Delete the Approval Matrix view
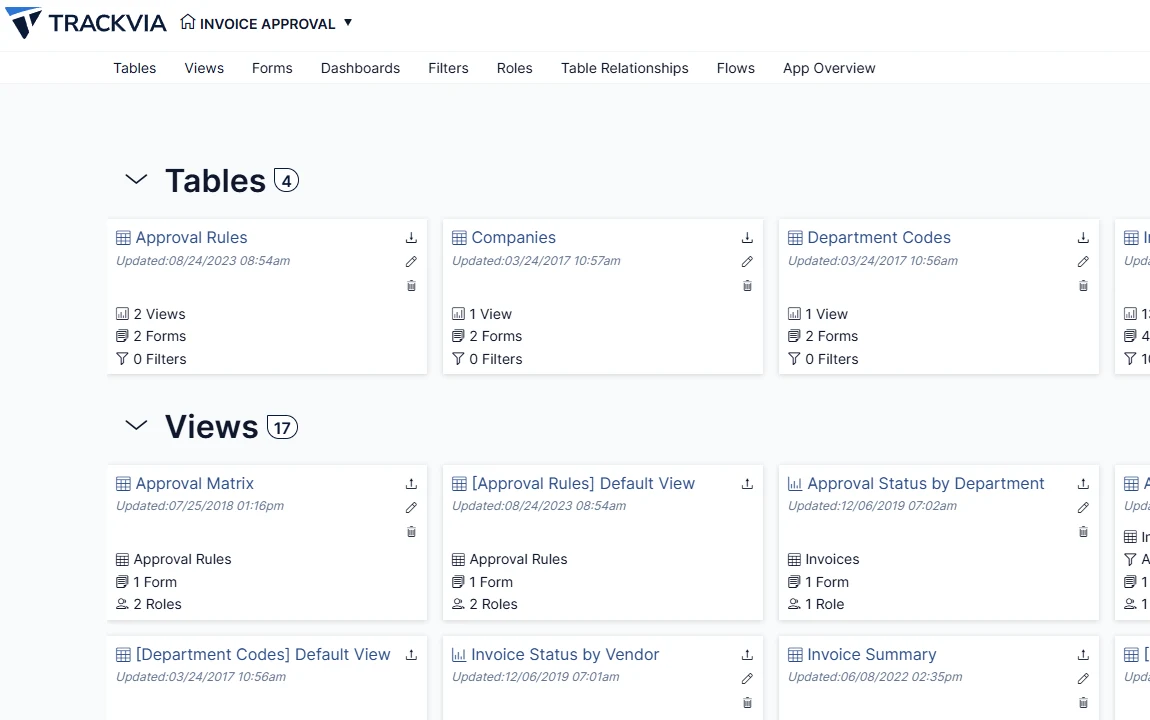 (411, 532)
